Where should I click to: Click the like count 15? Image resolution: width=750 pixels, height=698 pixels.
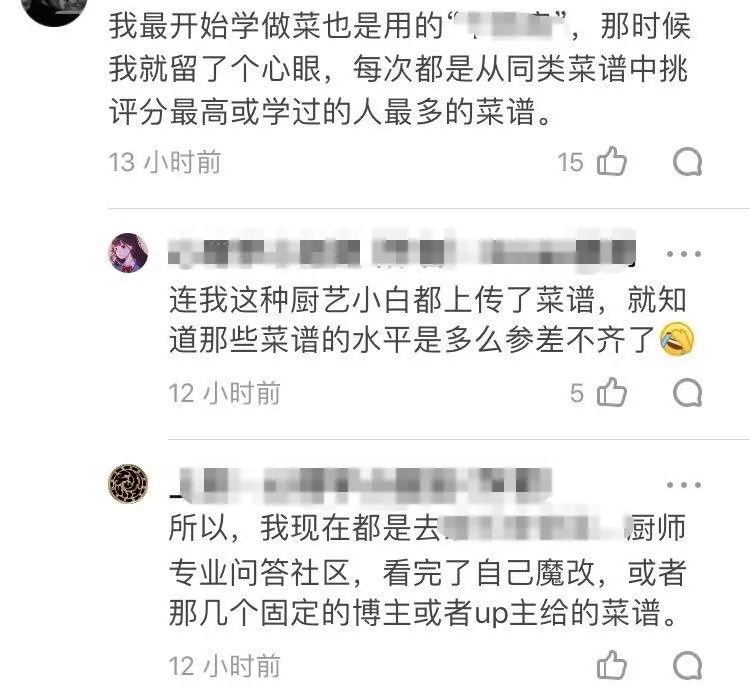571,162
